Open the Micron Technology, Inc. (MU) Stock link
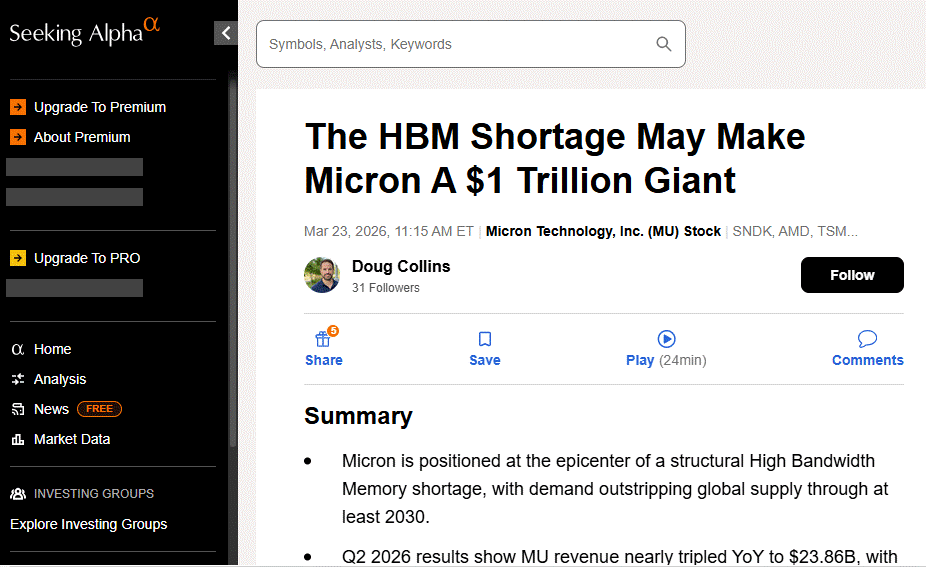Image resolution: width=926 pixels, height=567 pixels. pyautogui.click(x=603, y=231)
